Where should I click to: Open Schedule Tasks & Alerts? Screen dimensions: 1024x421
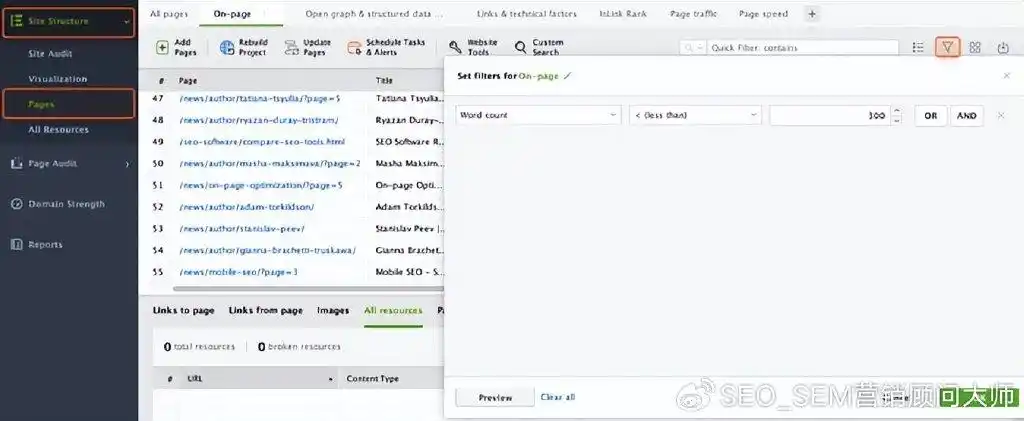coord(354,48)
